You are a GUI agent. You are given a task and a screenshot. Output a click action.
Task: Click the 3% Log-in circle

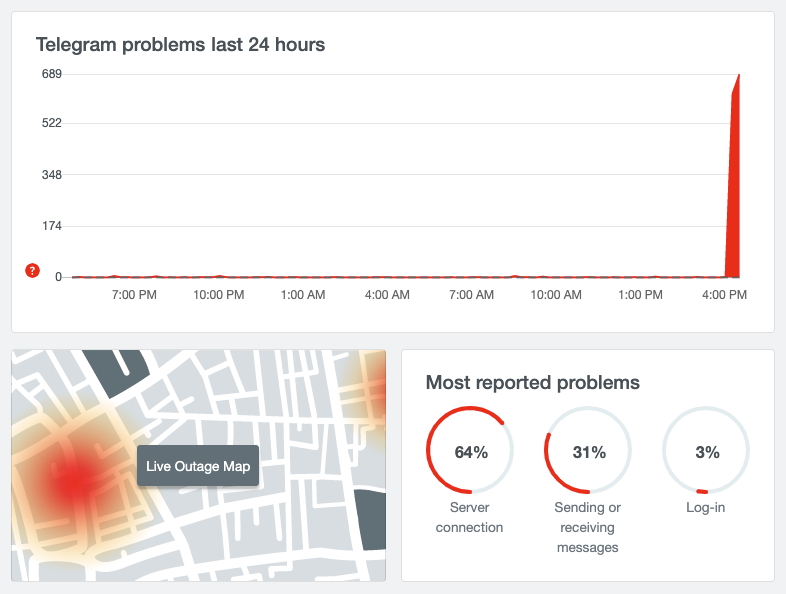706,450
